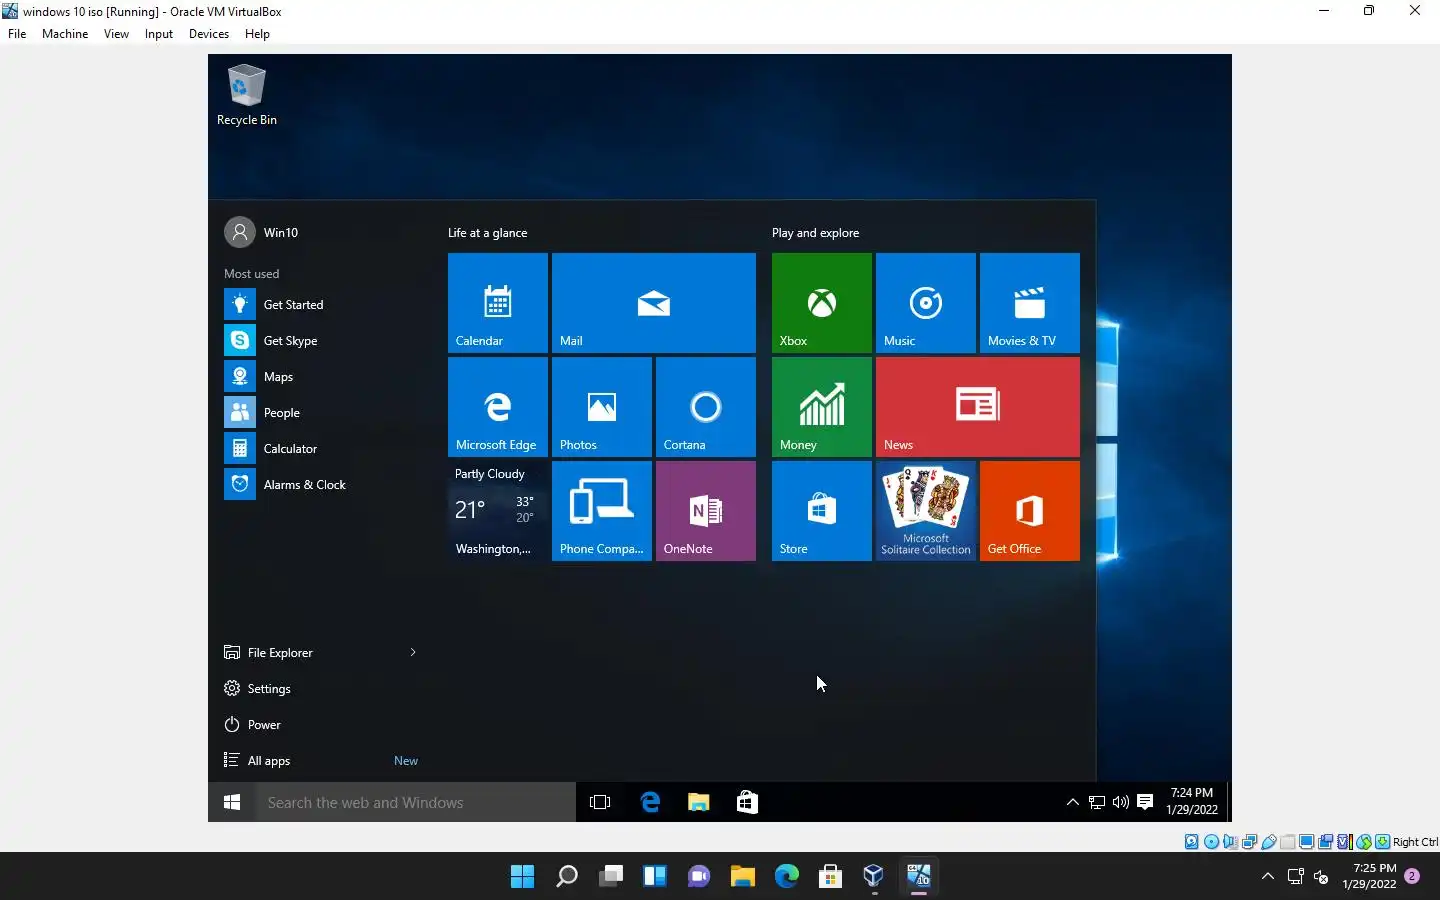
Task: Open the VirtualBox Input menu
Action: tap(158, 33)
